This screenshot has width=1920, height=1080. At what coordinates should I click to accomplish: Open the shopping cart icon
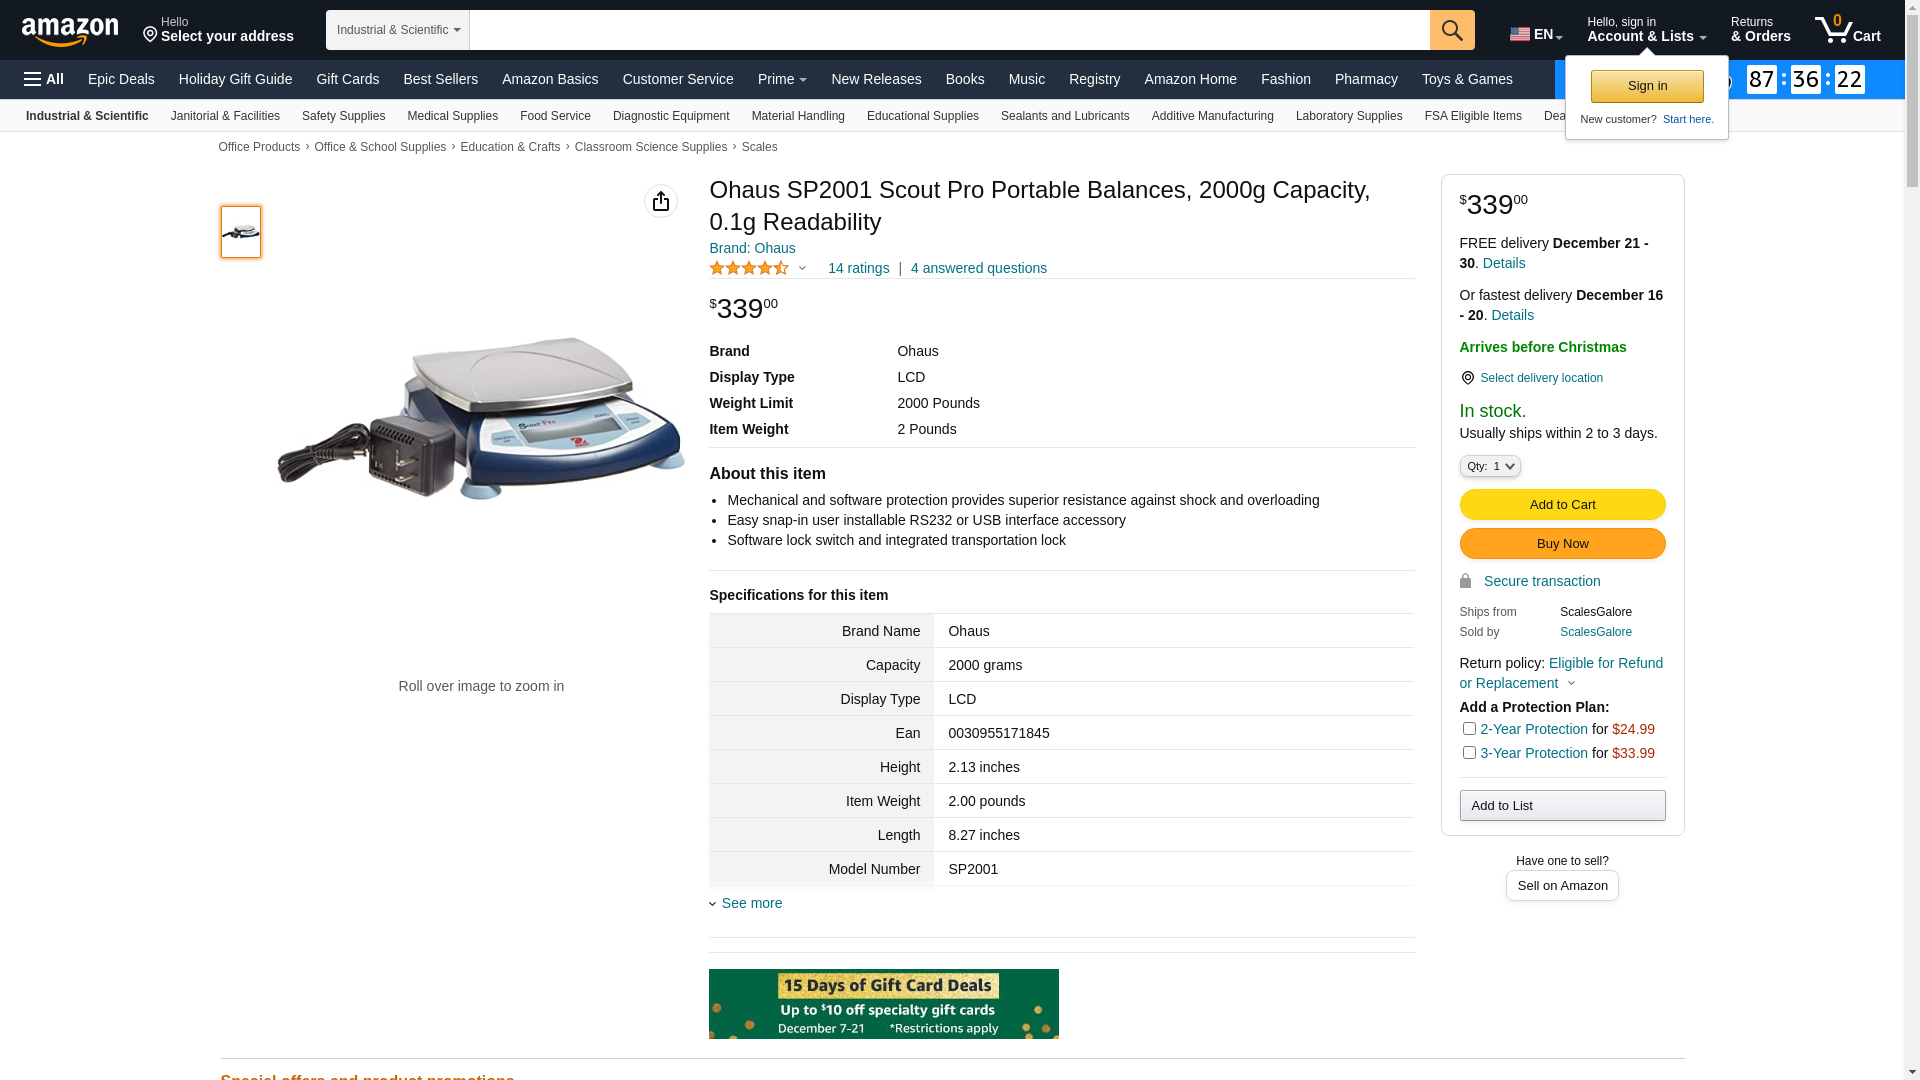tap(1846, 30)
